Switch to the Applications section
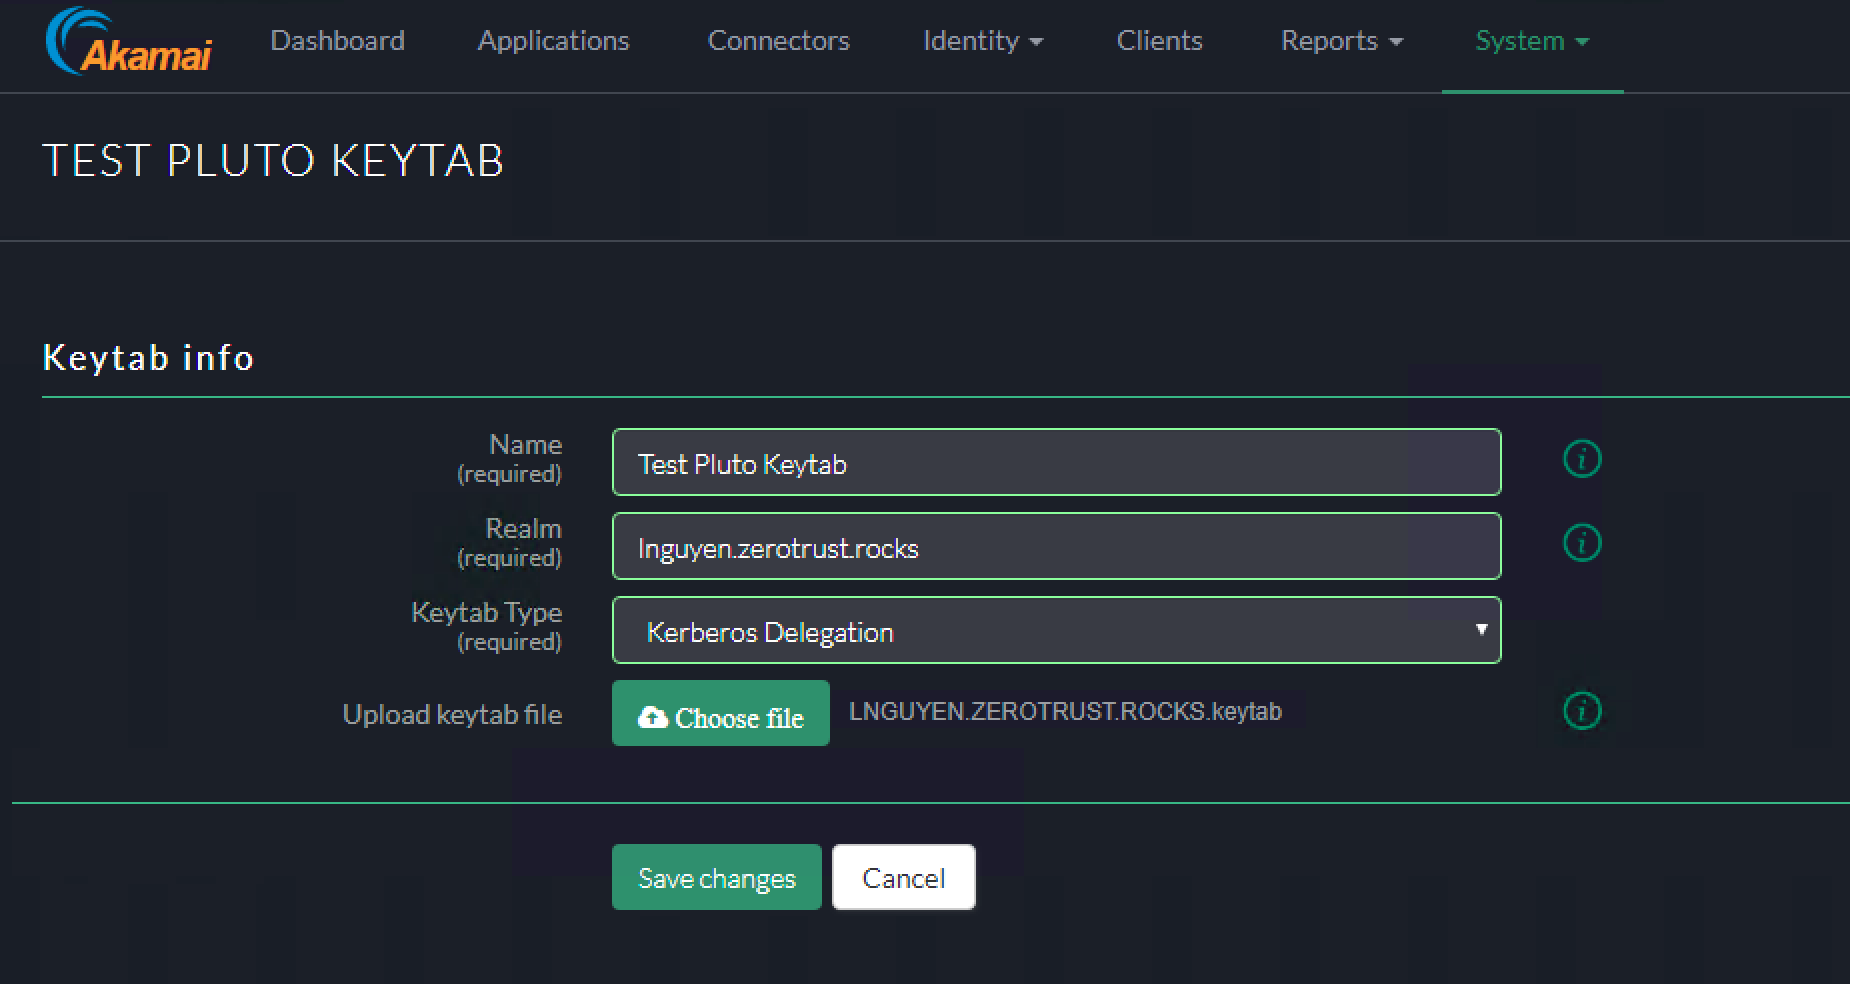 coord(553,41)
